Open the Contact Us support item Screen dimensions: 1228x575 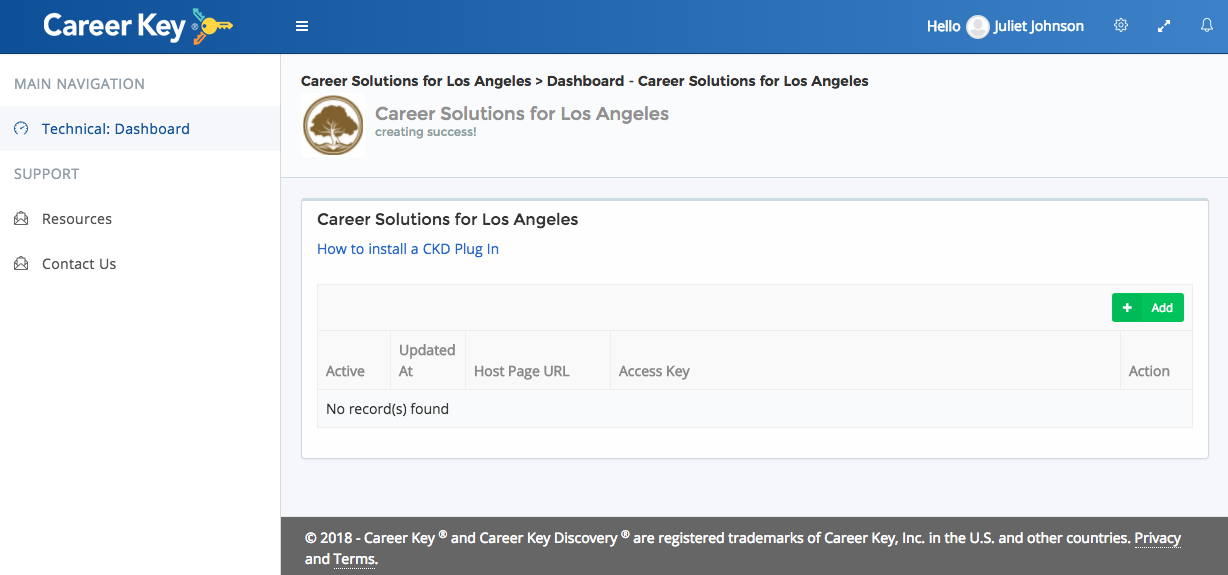pos(140,264)
